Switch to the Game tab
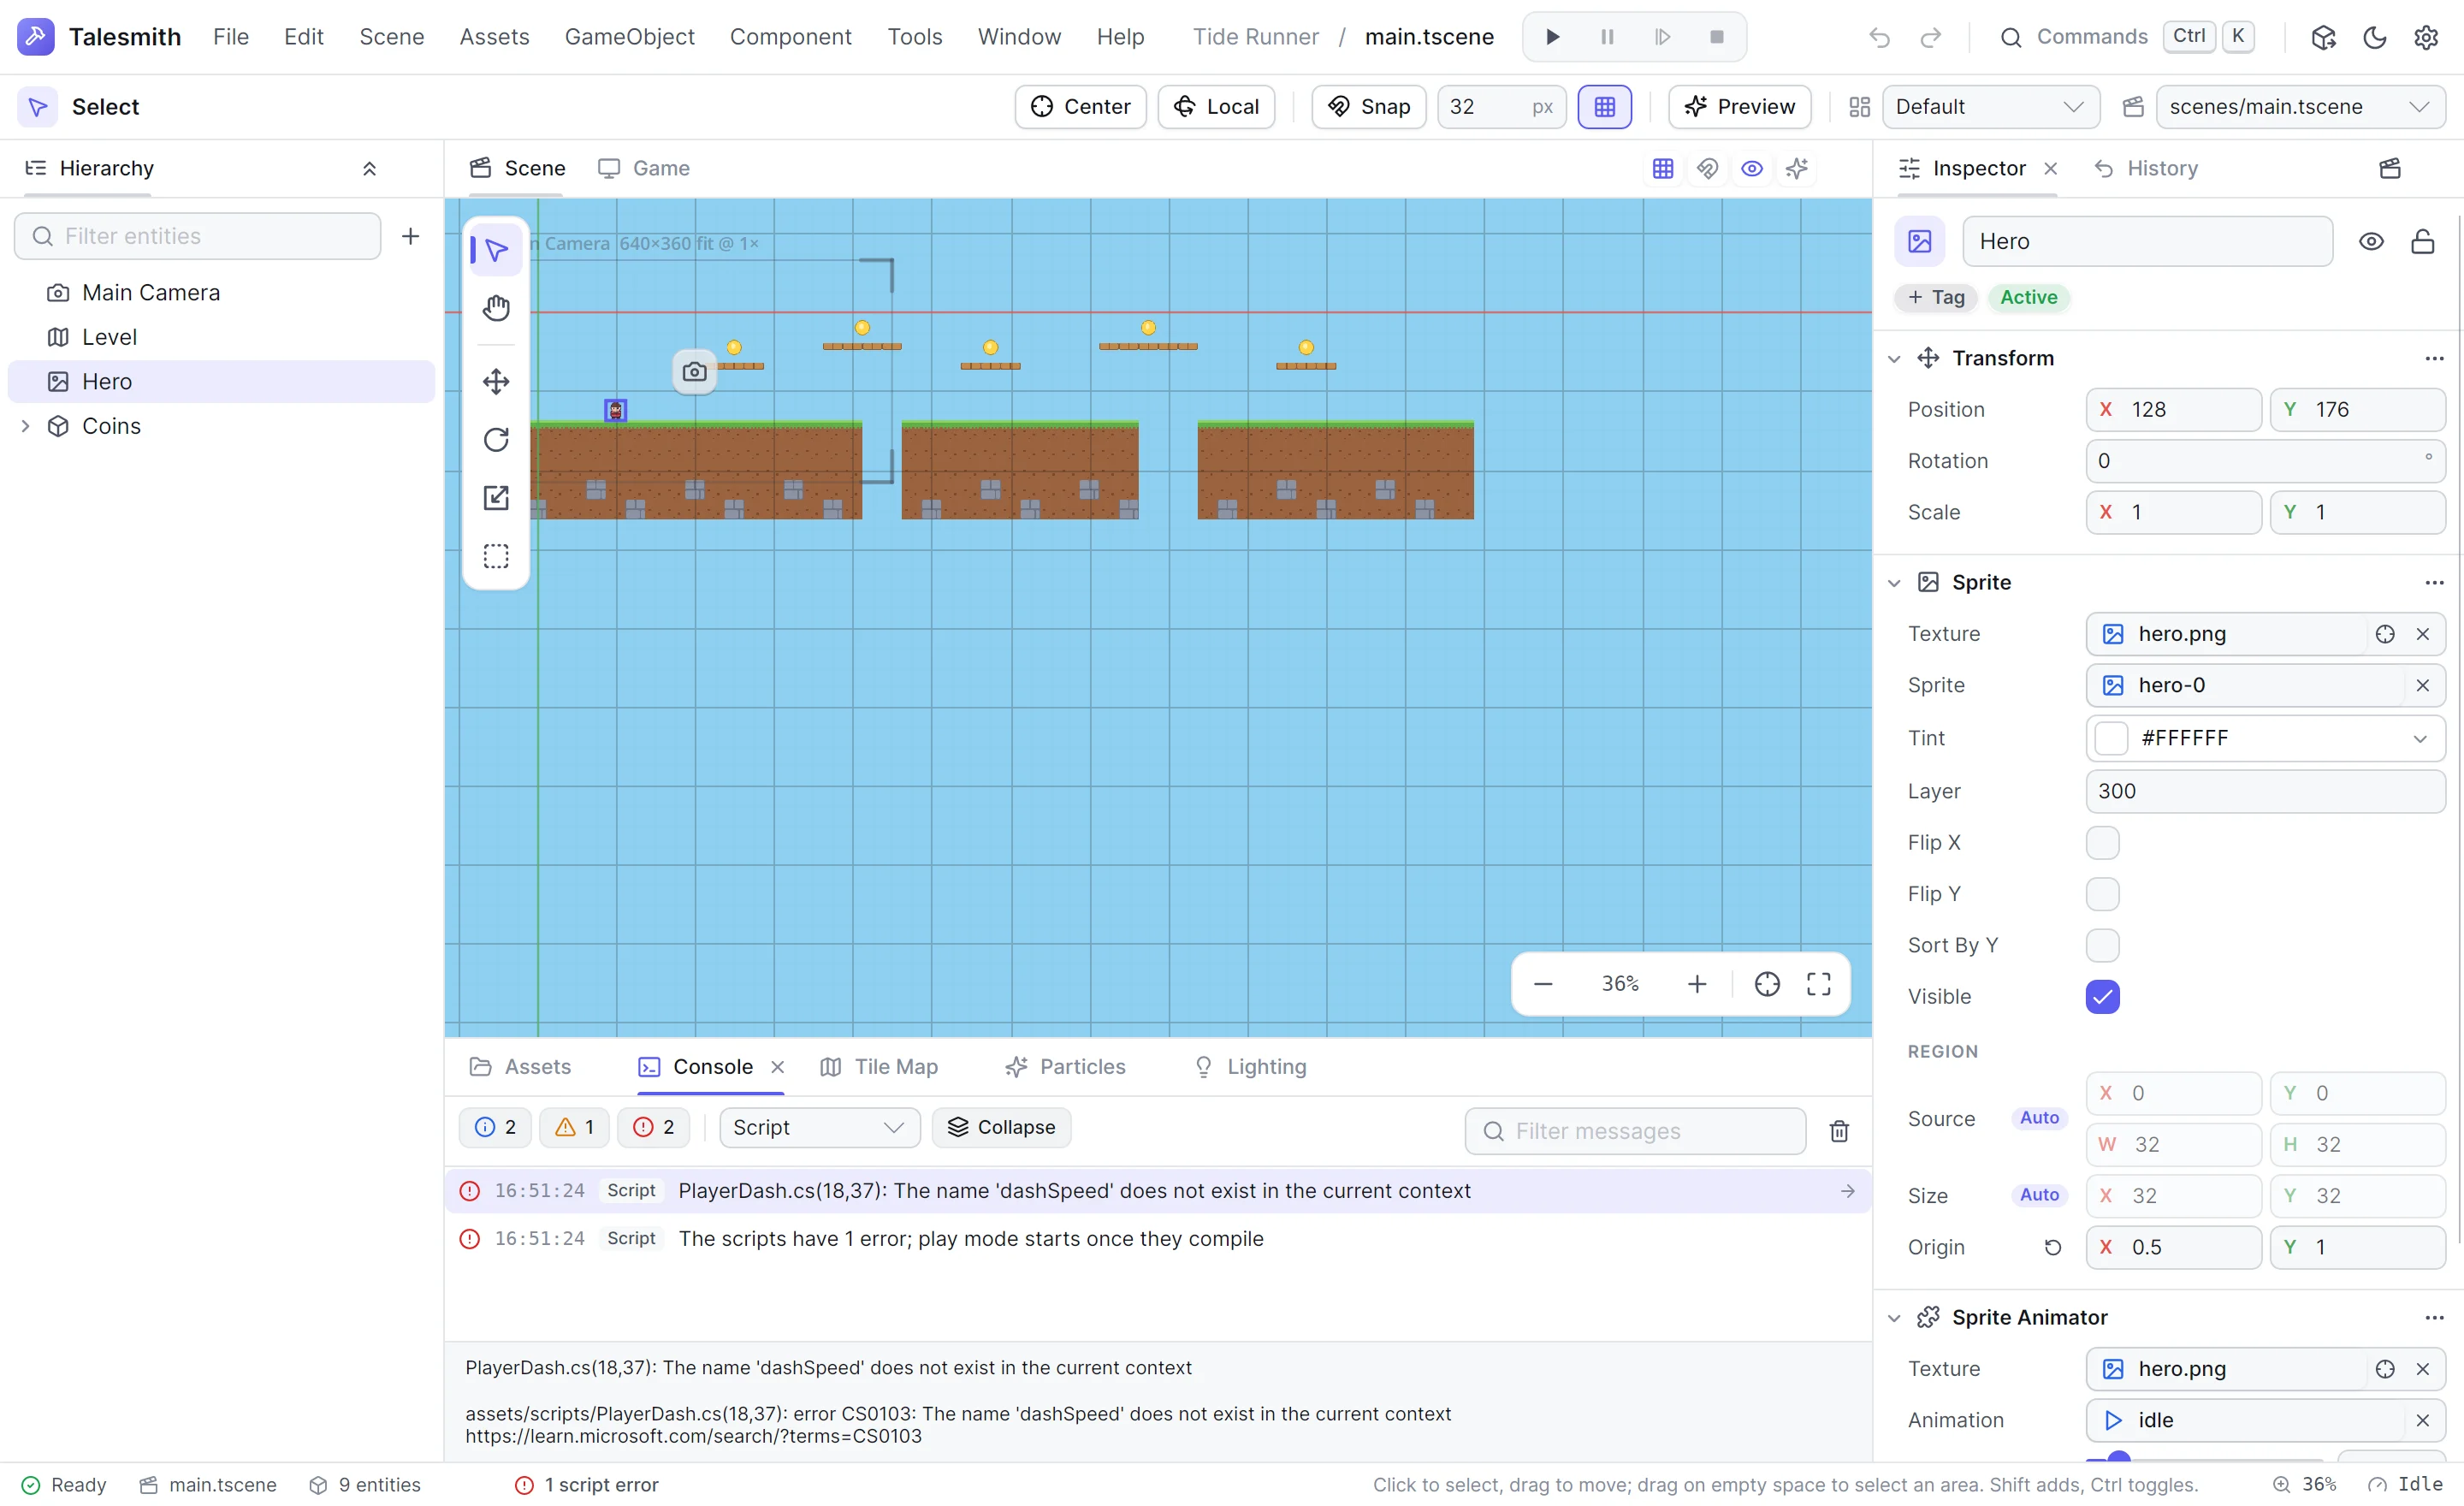 [x=643, y=168]
